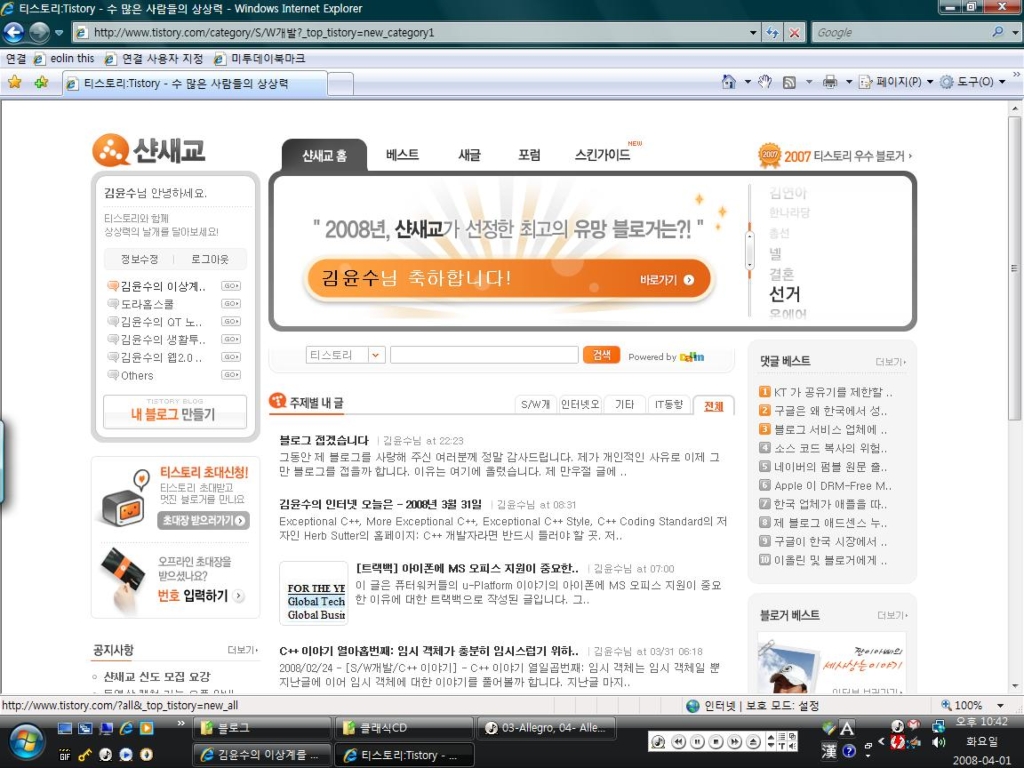The height and width of the screenshot is (768, 1024).
Task: Click the 로그아웃 button
Action: pyautogui.click(x=210, y=259)
